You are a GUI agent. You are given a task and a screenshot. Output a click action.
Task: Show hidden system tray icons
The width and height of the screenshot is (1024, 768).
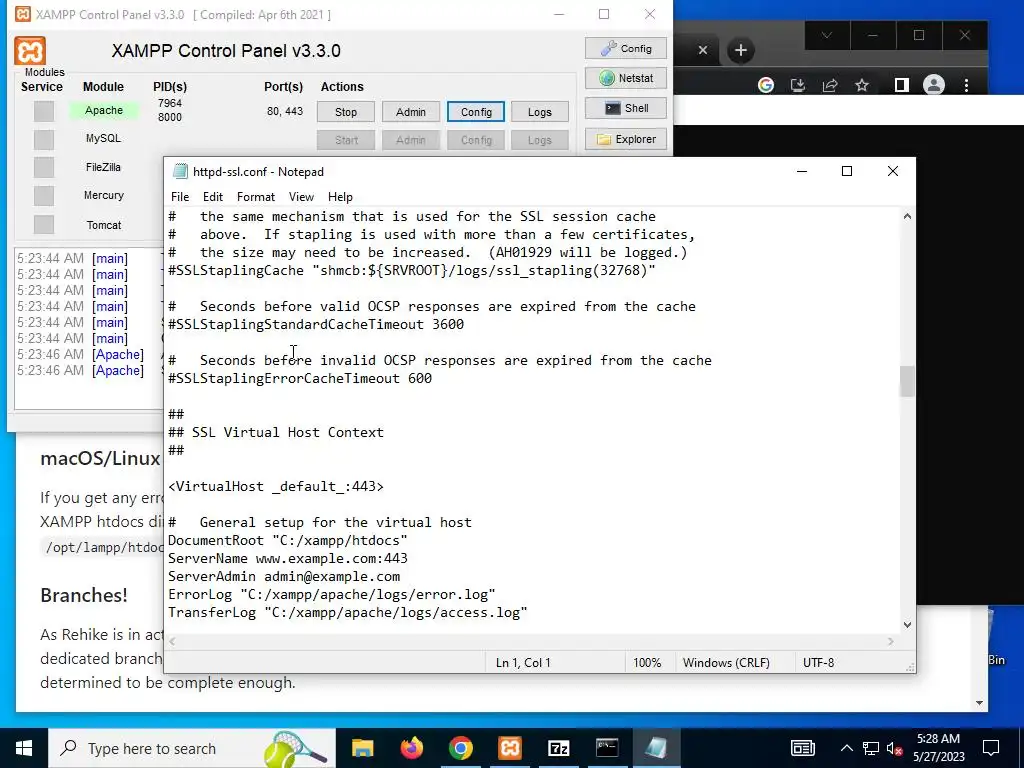point(846,748)
